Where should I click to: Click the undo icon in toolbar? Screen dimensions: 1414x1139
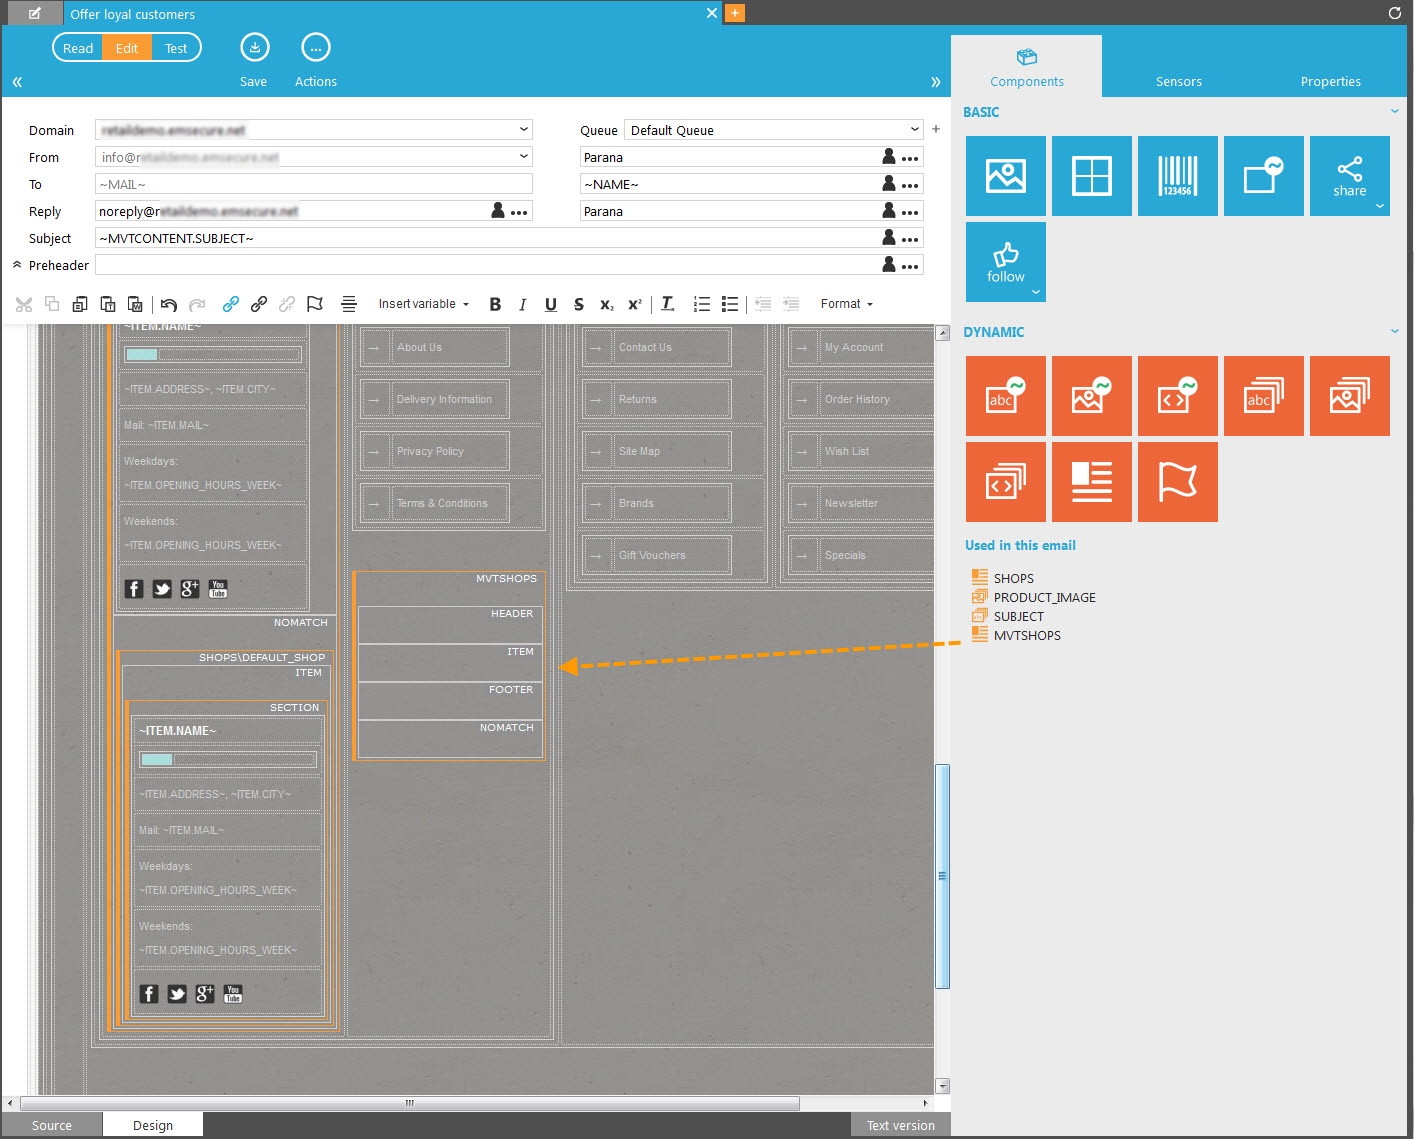point(168,304)
